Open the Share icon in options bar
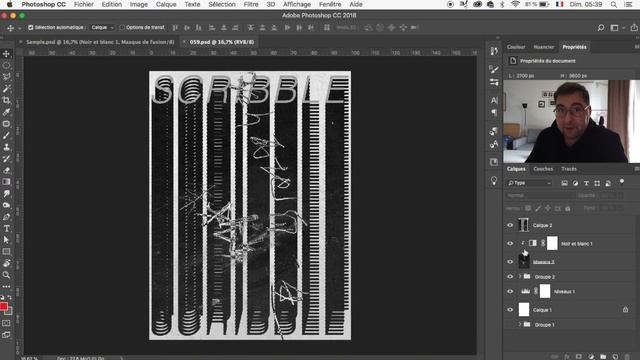 [634, 28]
